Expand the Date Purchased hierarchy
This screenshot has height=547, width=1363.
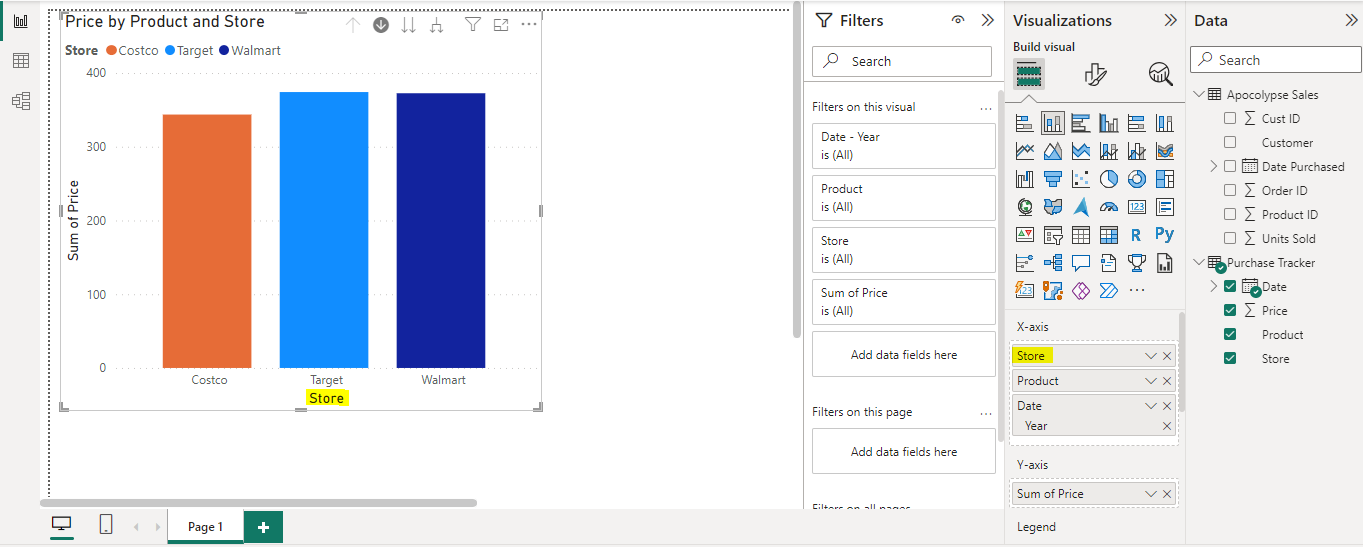1214,166
